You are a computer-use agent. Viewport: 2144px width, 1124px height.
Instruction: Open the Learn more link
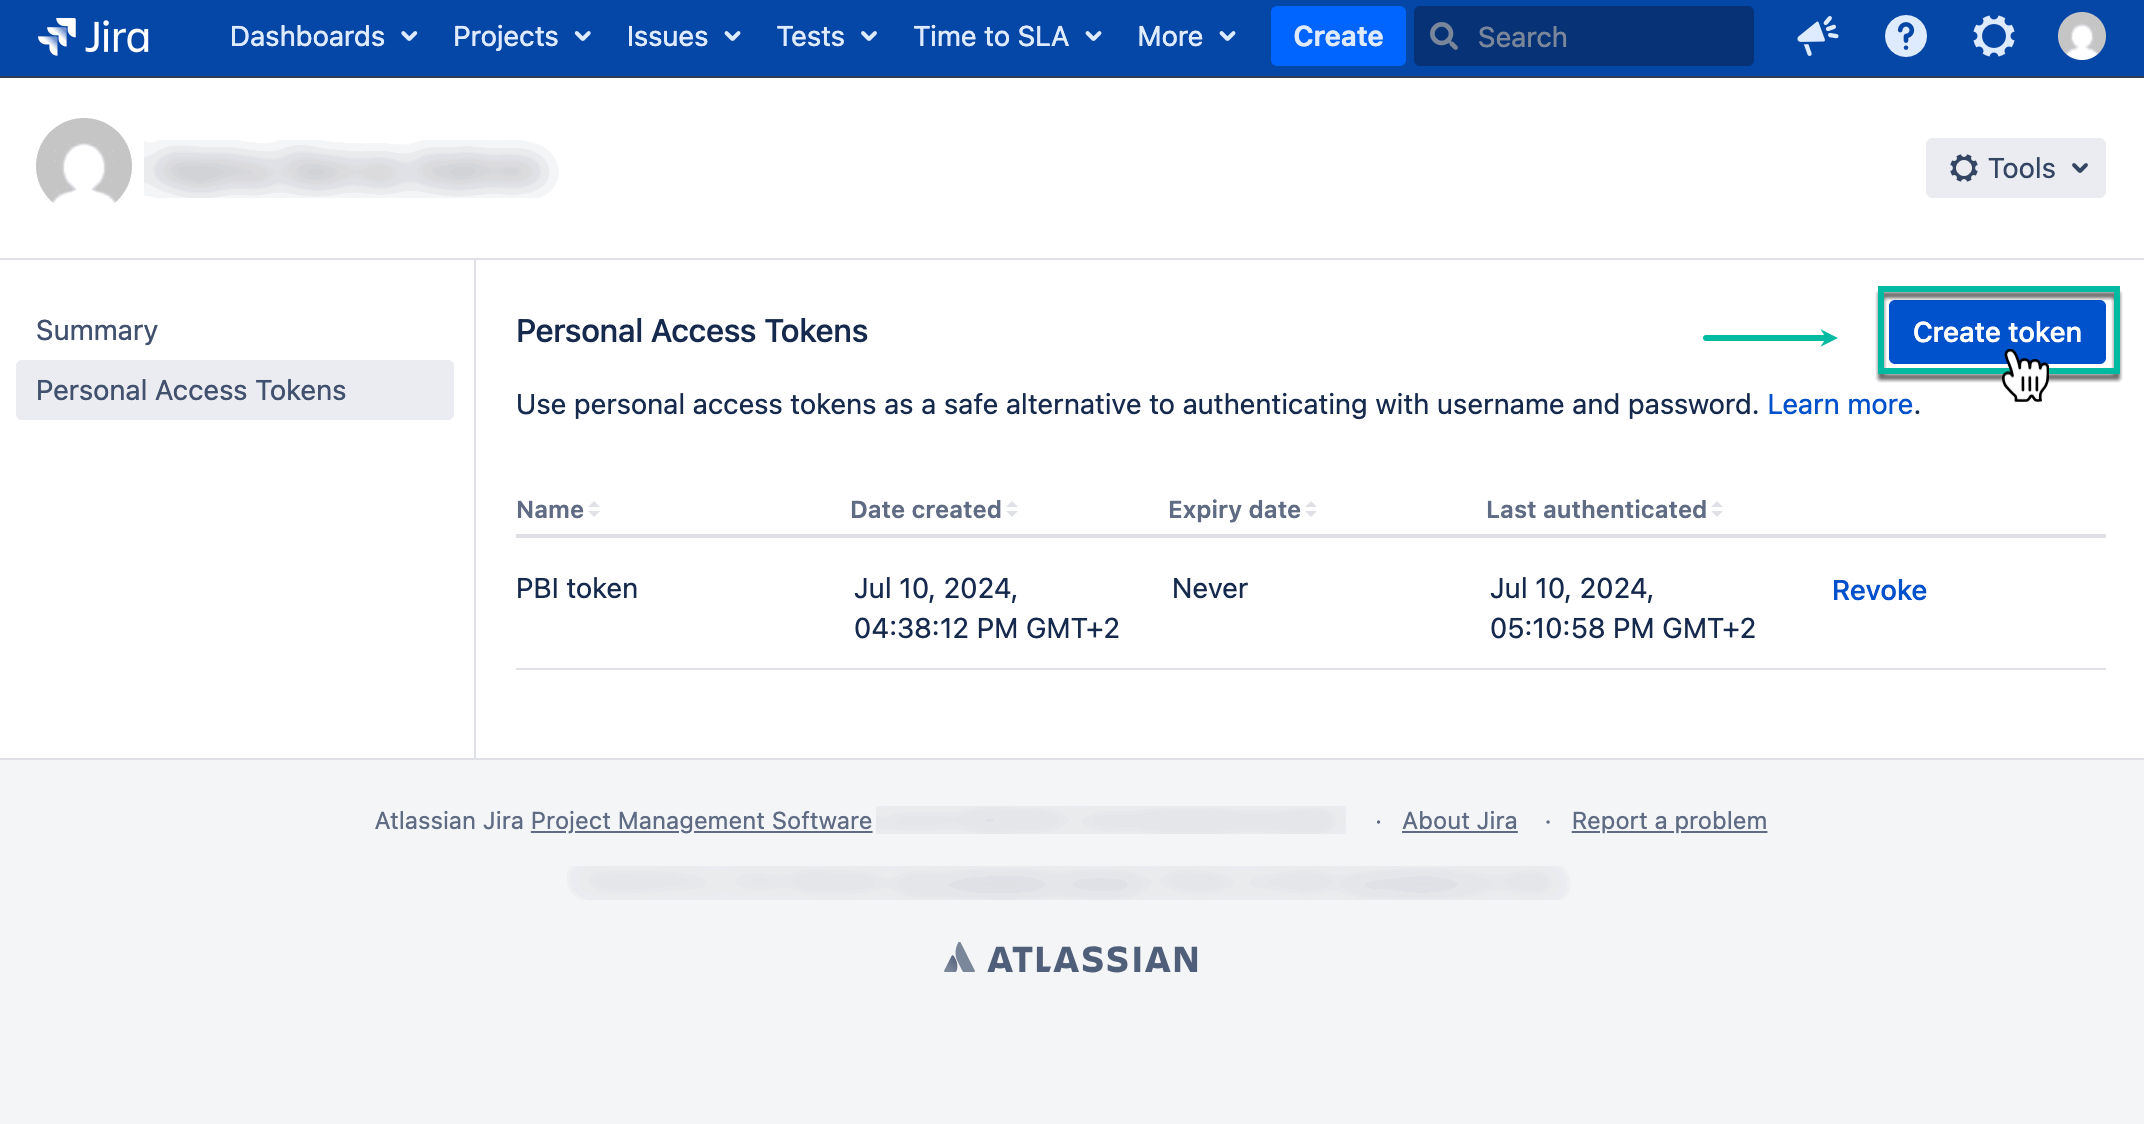pos(1840,405)
